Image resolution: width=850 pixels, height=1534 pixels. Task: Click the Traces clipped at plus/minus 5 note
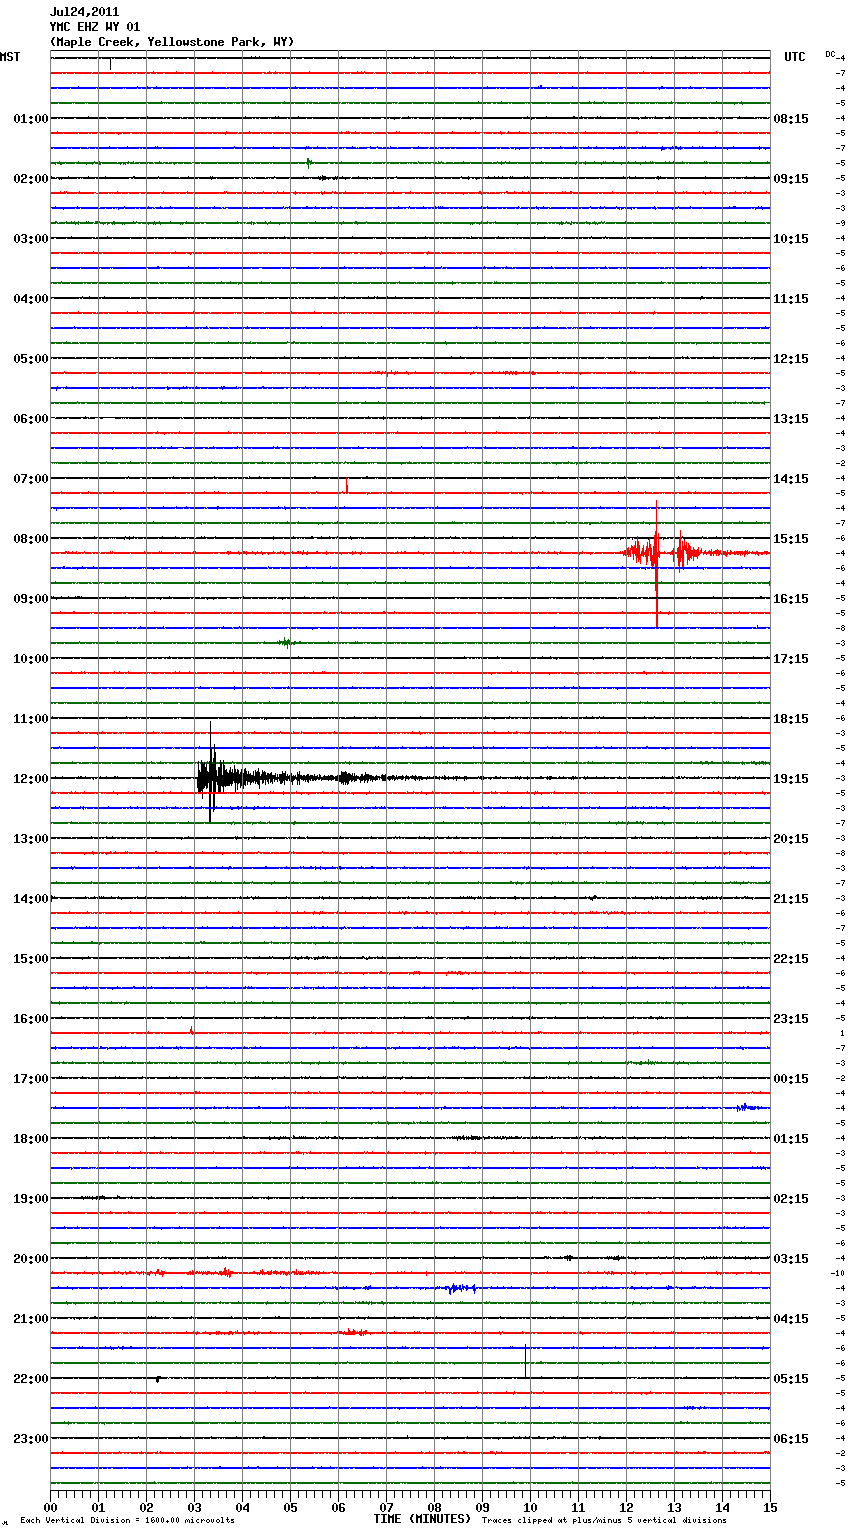(604, 1521)
